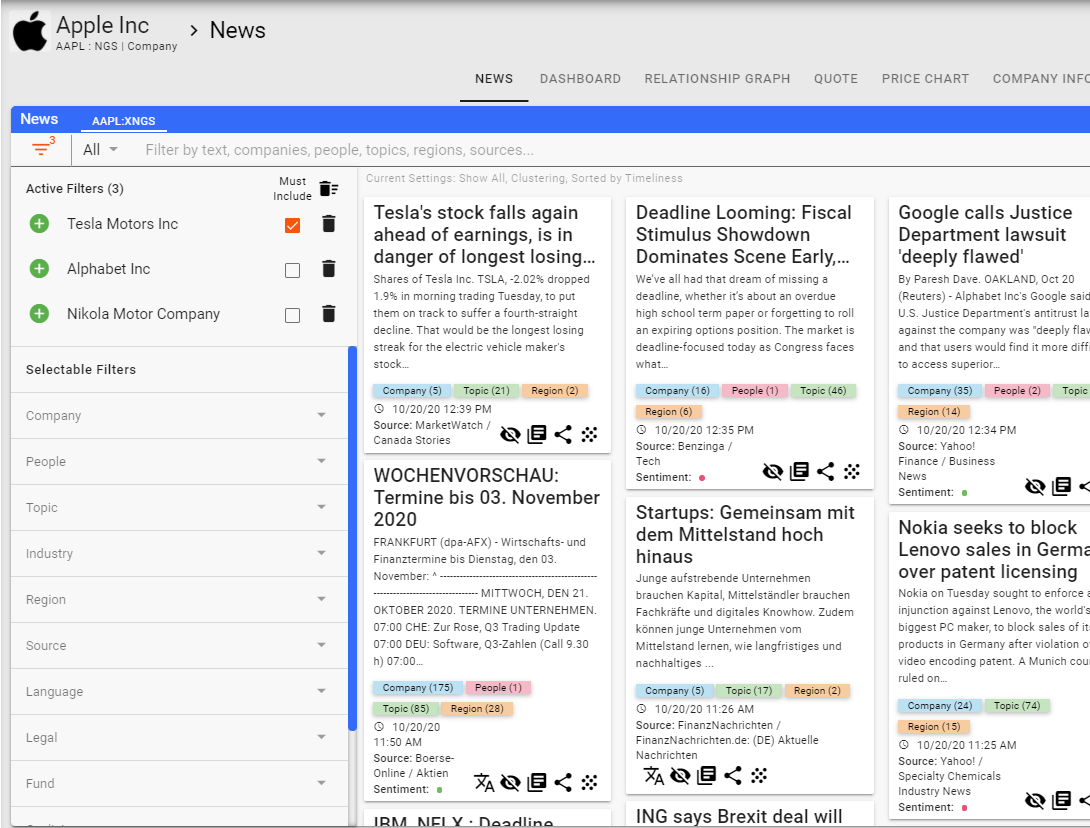
Task: Open reader view icon on WOCHENVORSCHAU article
Action: [537, 783]
